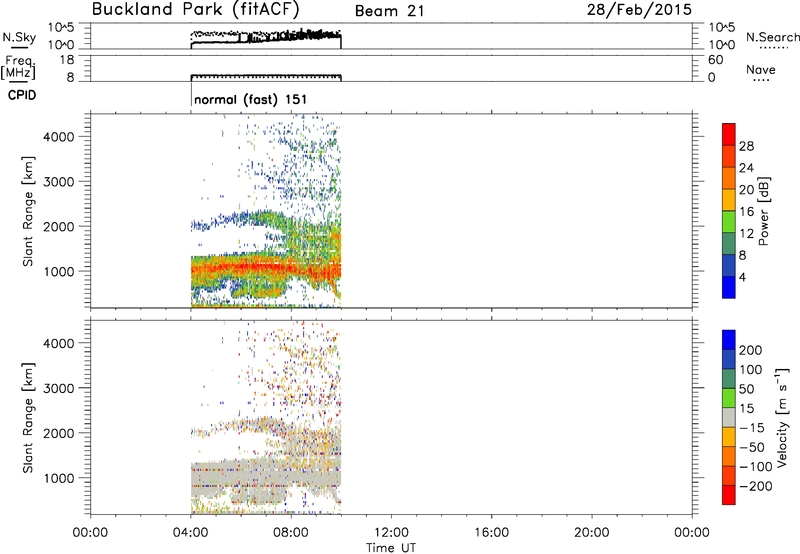Select the 'Nave' legend label
The width and height of the screenshot is (800, 554).
(x=761, y=69)
